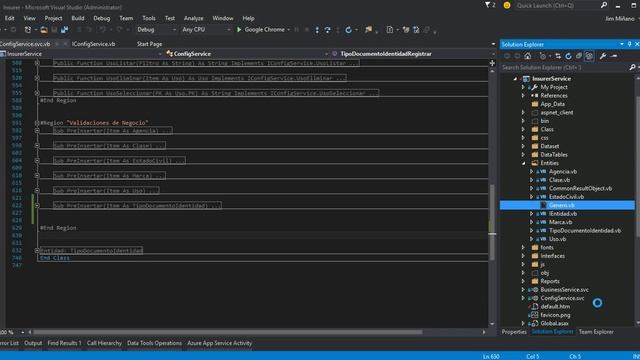The width and height of the screenshot is (640, 360).
Task: Open the Properties tab beside Solution Explorer
Action: coord(514,332)
